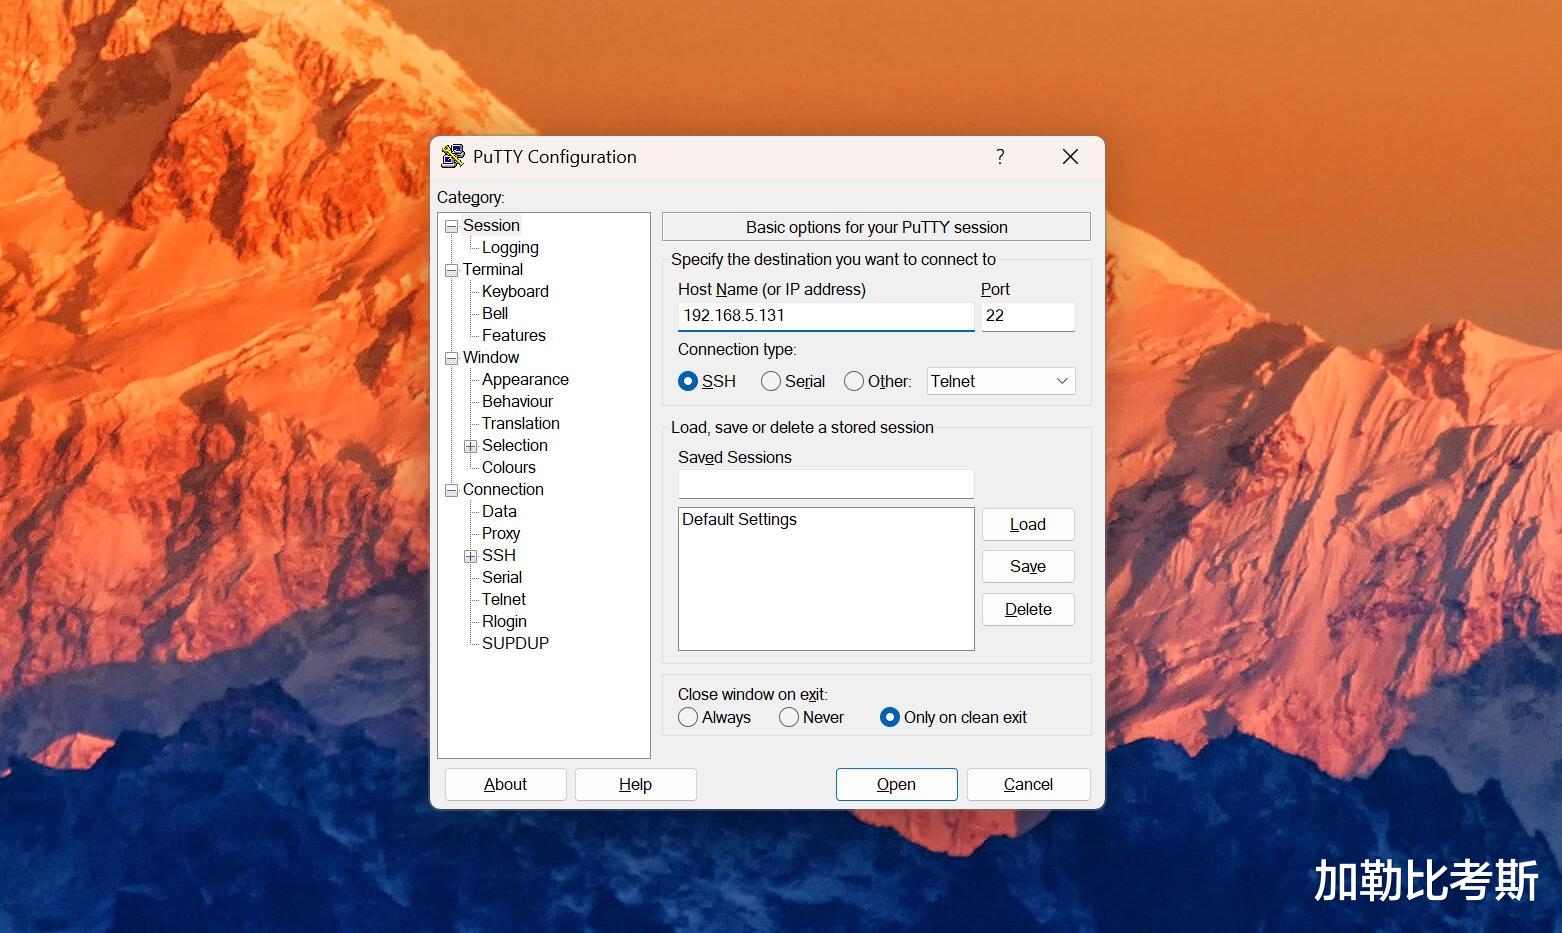Collapse the Connection tree node
1562x933 pixels.
[x=452, y=490]
